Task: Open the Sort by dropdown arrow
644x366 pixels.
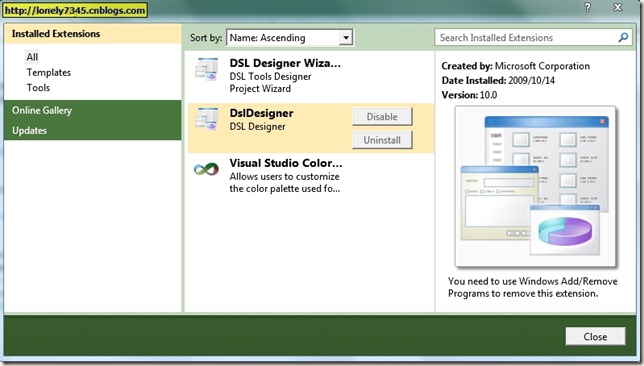Action: coord(346,38)
